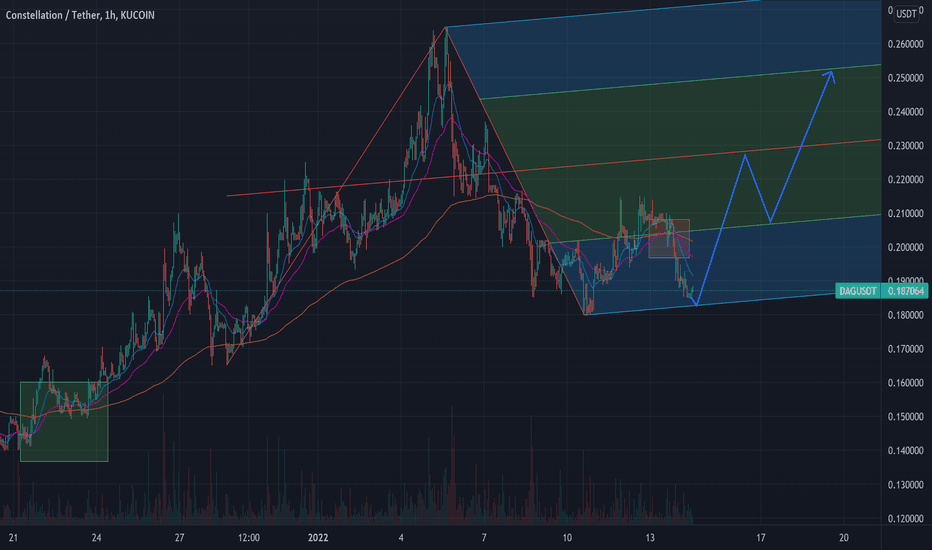Image resolution: width=932 pixels, height=550 pixels.
Task: Click the DAGUSDT price label tag
Action: [x=858, y=291]
